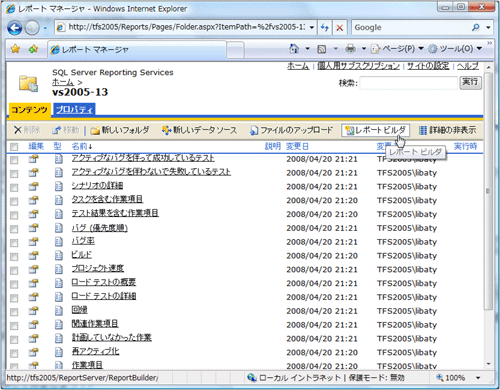Check the box for テスト結果を含む作業項目 row
Viewport: 500px width, 390px height.
[x=14, y=215]
